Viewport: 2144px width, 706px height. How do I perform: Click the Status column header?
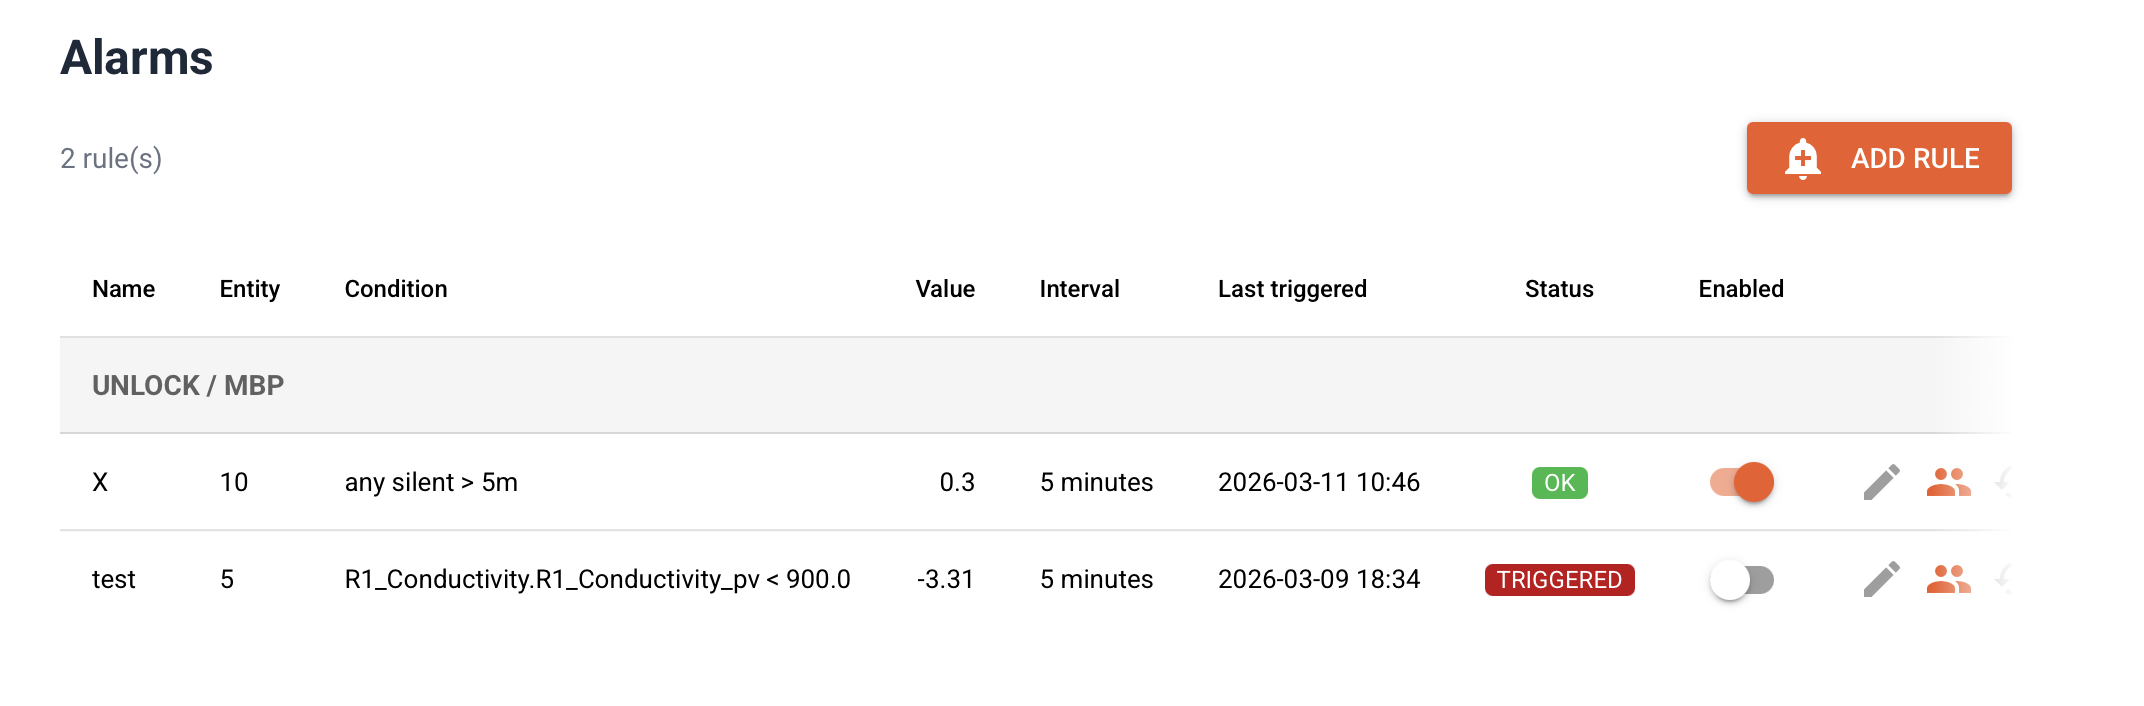tap(1559, 289)
